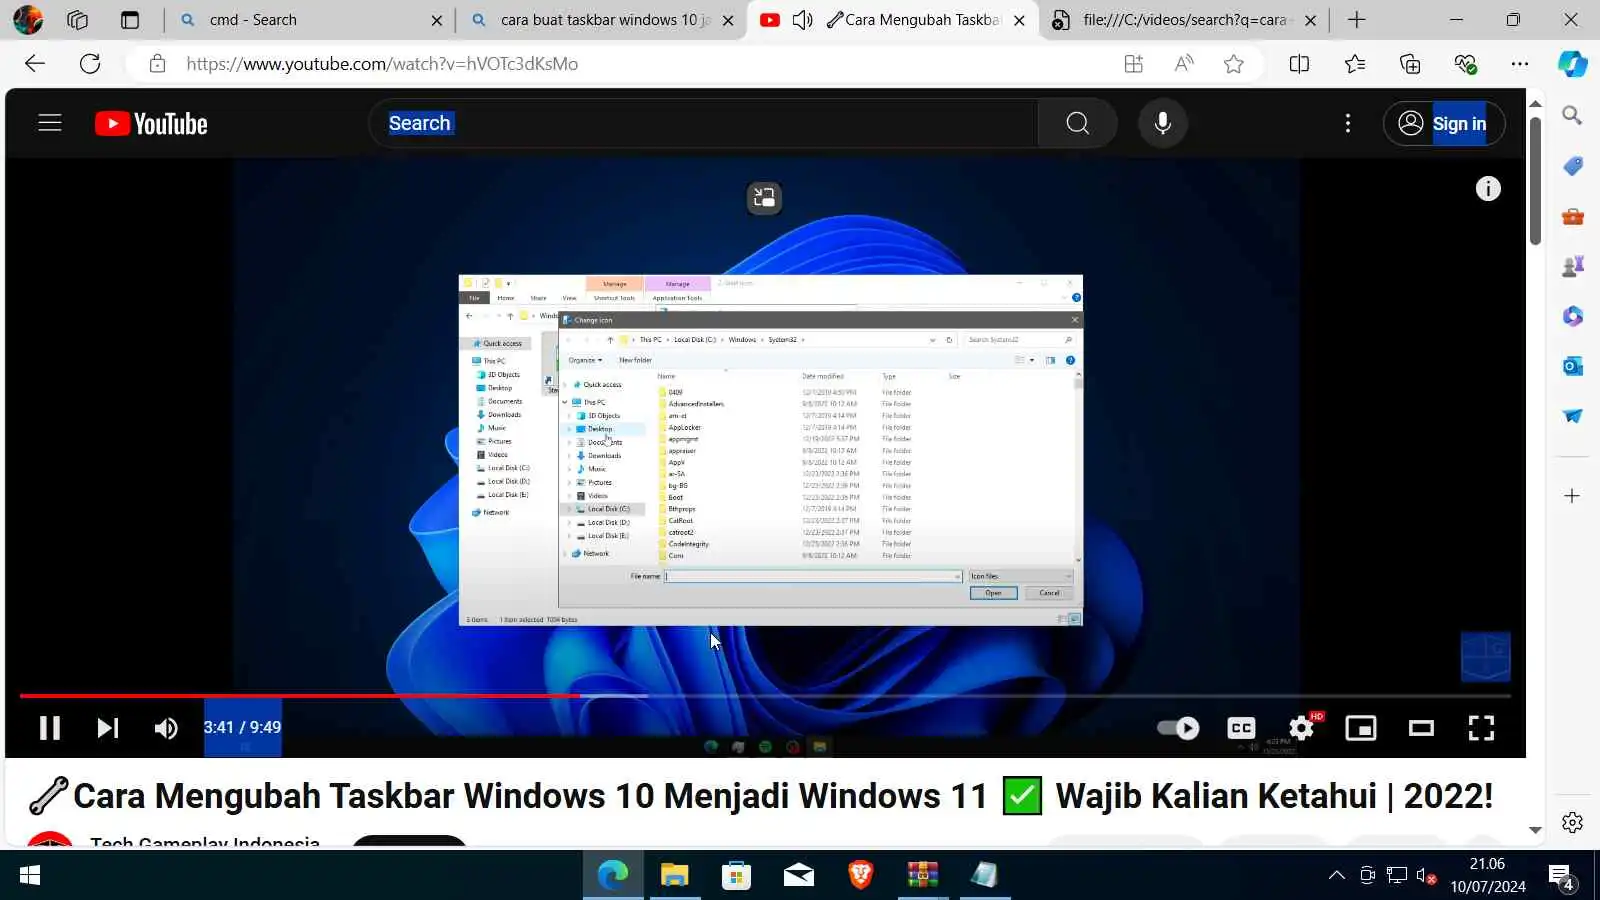Show video info cards
The height and width of the screenshot is (900, 1600).
(1488, 188)
